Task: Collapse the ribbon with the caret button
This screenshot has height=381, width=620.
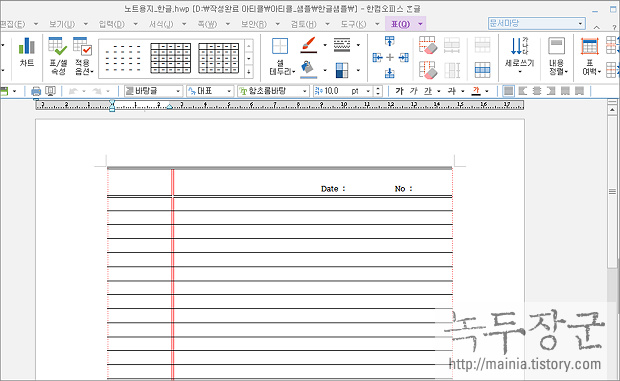Action: pyautogui.click(x=597, y=27)
